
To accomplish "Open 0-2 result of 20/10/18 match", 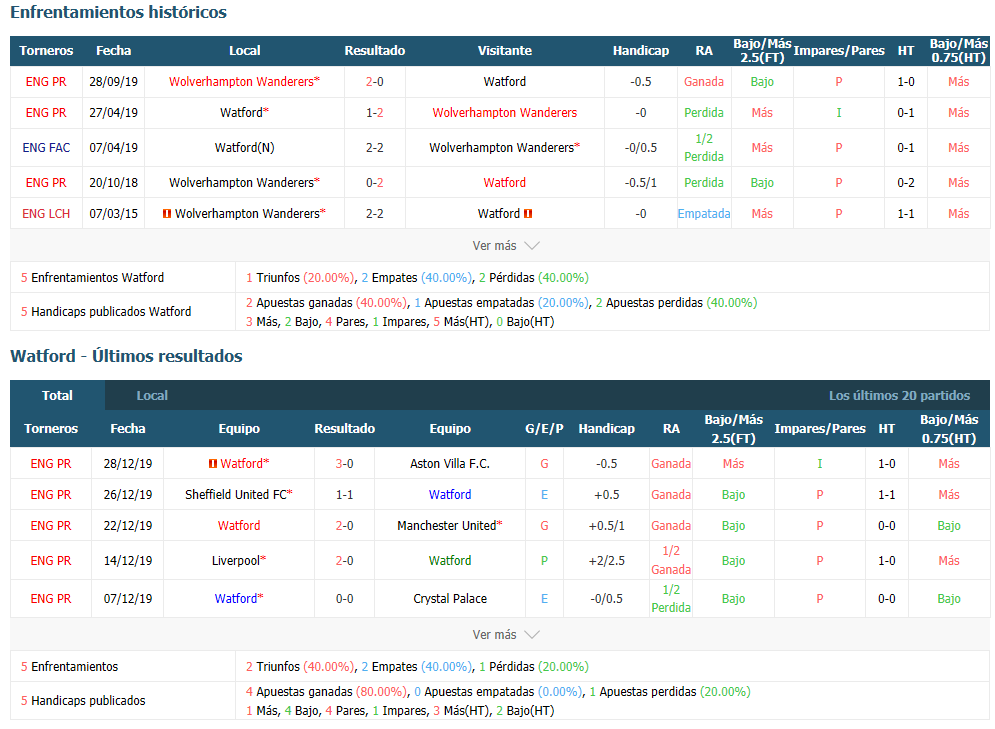I will pos(374,183).
